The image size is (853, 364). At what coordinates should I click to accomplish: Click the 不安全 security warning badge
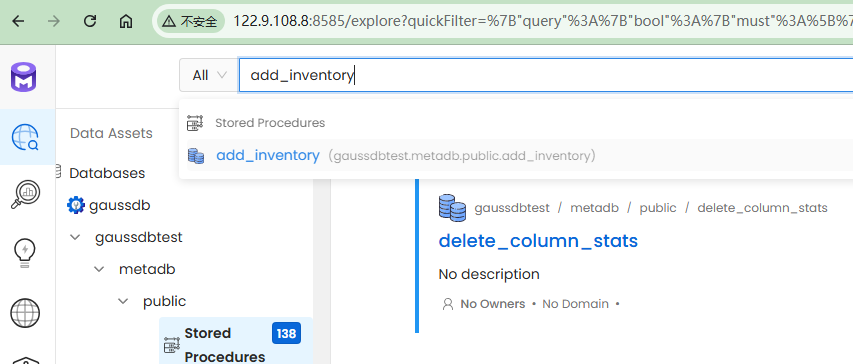click(x=190, y=21)
